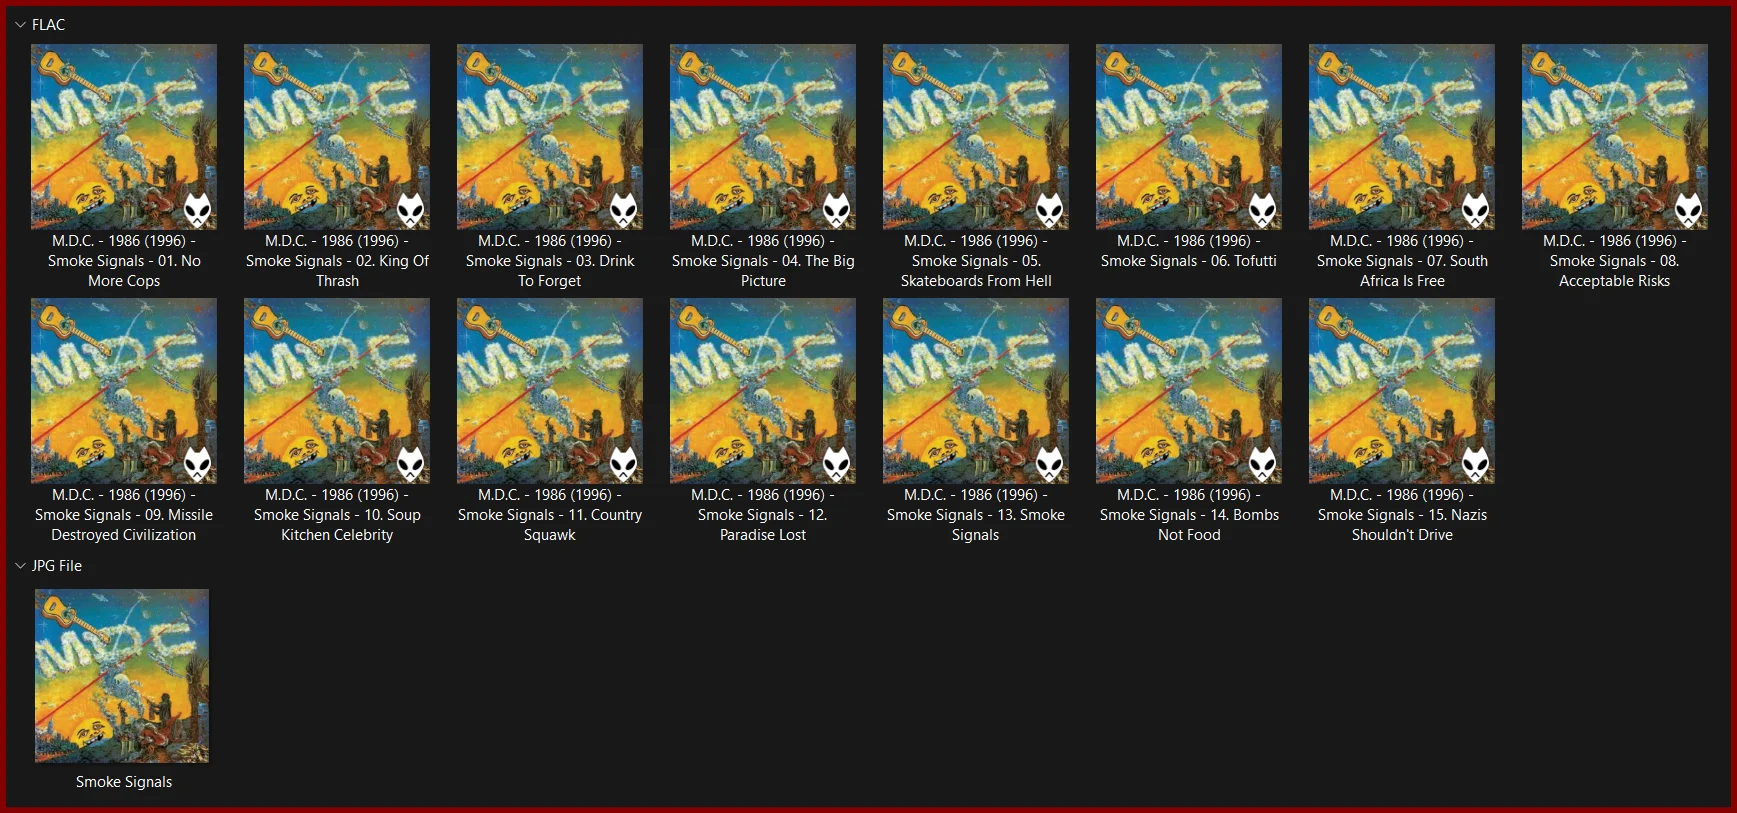
Task: Select the thumbnail for 02. King Of Thrash
Action: click(x=337, y=137)
